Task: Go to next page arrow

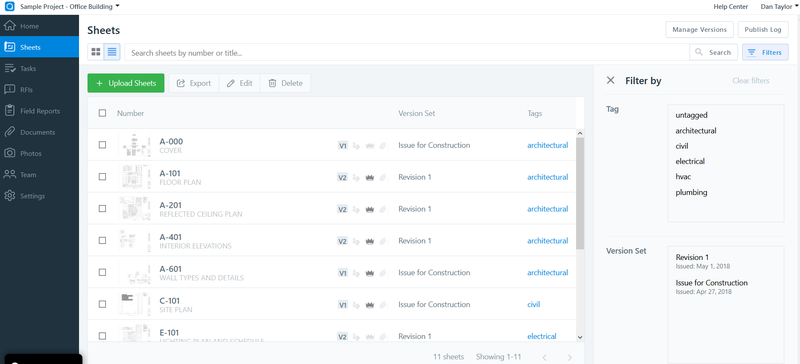Action: coord(570,357)
